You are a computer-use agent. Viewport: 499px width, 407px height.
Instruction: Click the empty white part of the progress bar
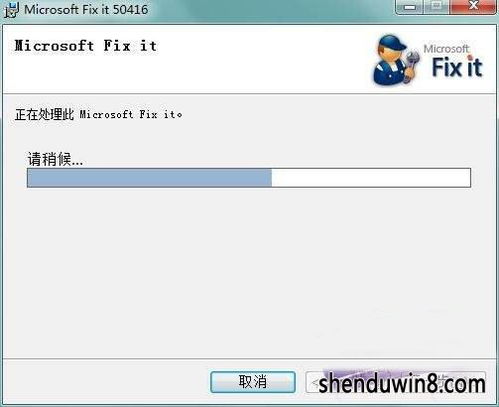[371, 178]
